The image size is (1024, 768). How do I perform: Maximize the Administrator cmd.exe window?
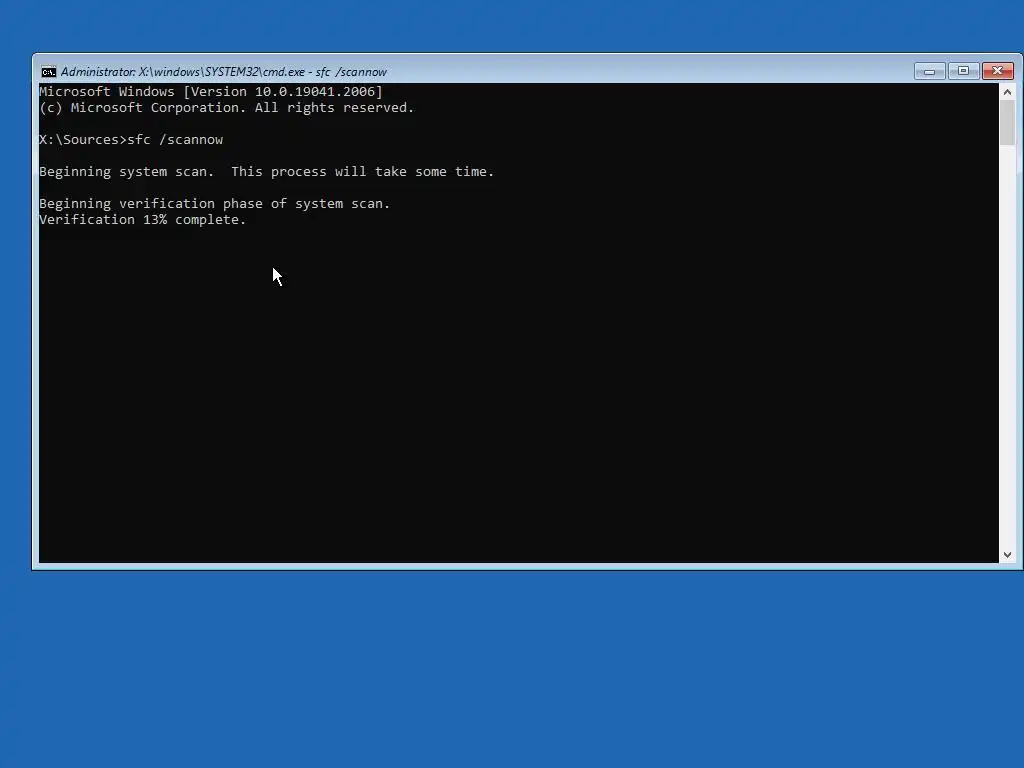coord(963,71)
